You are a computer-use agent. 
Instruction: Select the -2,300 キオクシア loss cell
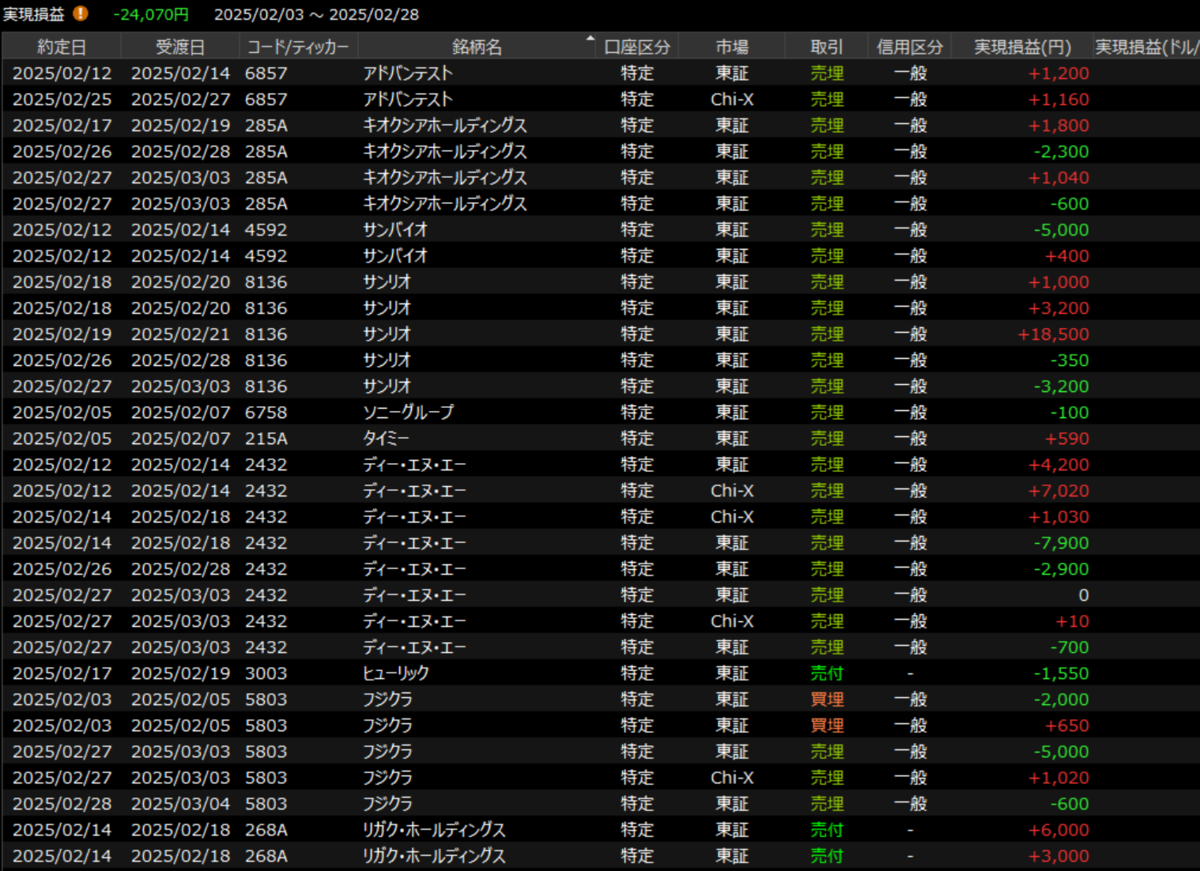pos(1060,152)
